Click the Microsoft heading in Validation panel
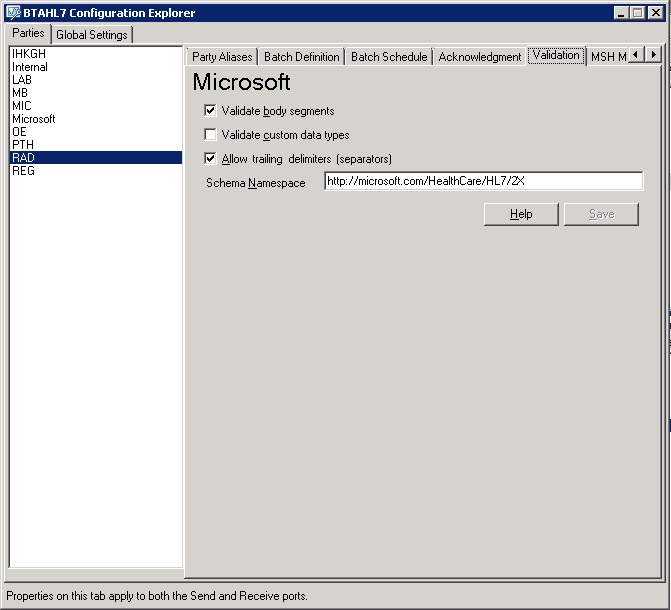Image resolution: width=671 pixels, height=610 pixels. click(241, 82)
